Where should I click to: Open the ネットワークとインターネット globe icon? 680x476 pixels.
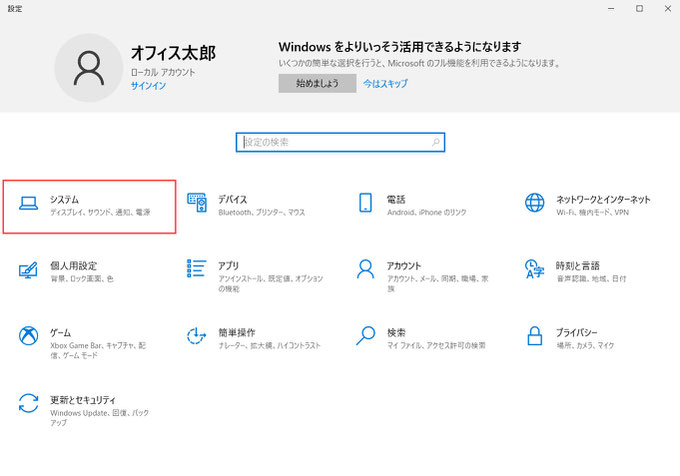(534, 202)
